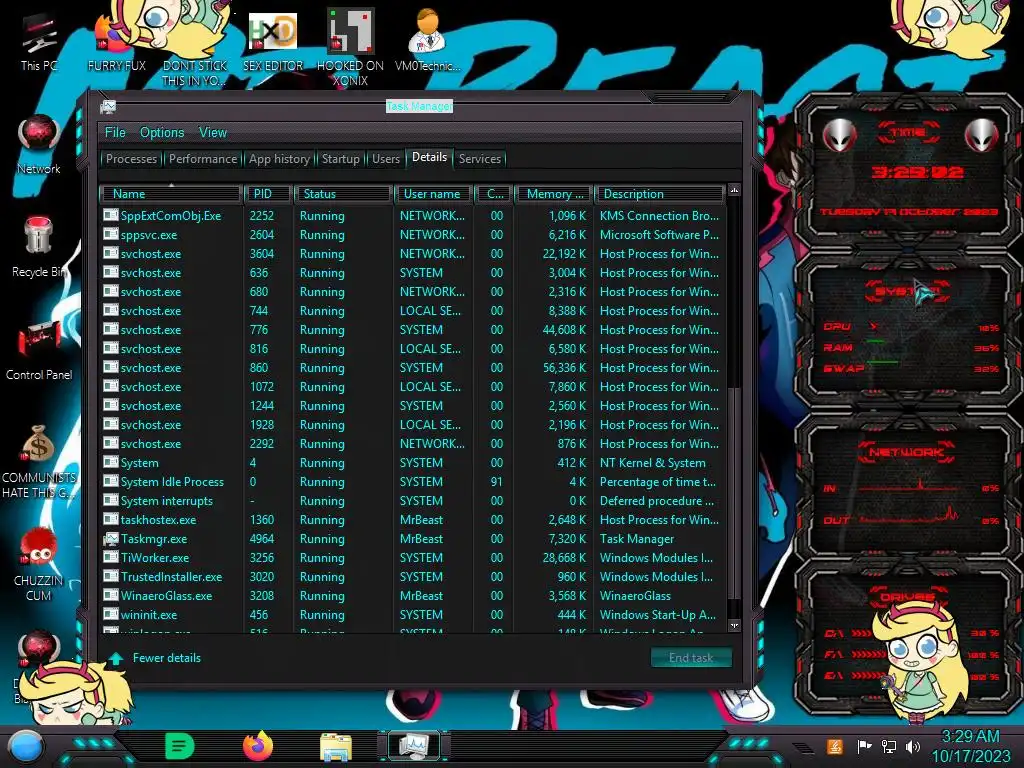Switch to the Performance tab
The height and width of the screenshot is (768, 1024).
click(x=203, y=159)
